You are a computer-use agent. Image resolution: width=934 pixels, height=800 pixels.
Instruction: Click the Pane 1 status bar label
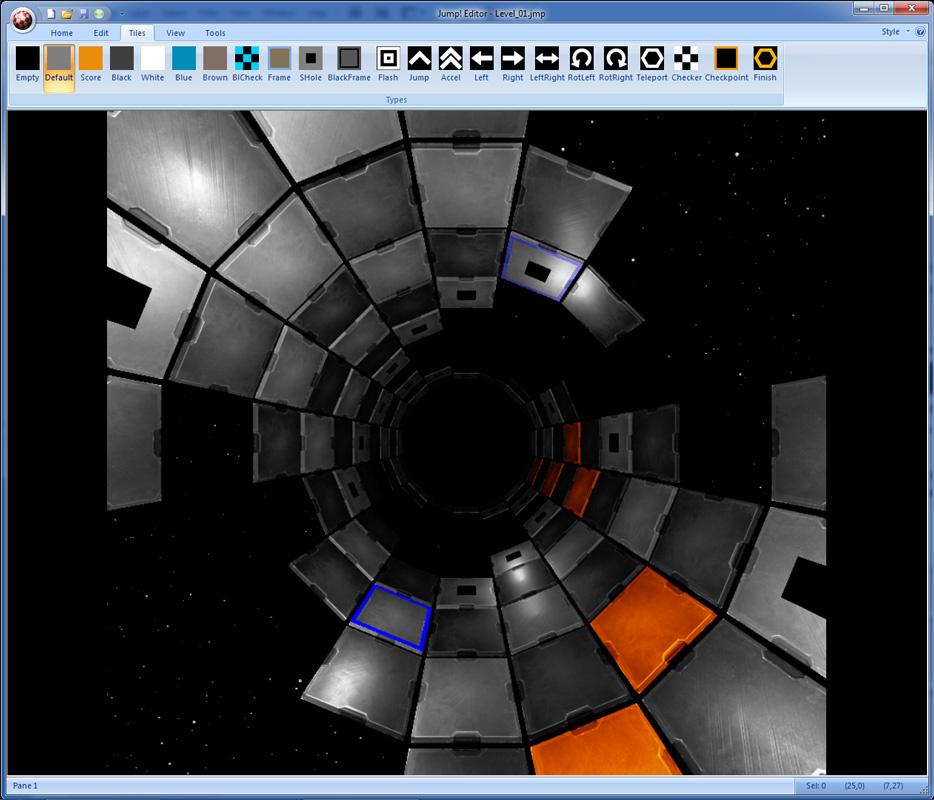pyautogui.click(x=25, y=786)
